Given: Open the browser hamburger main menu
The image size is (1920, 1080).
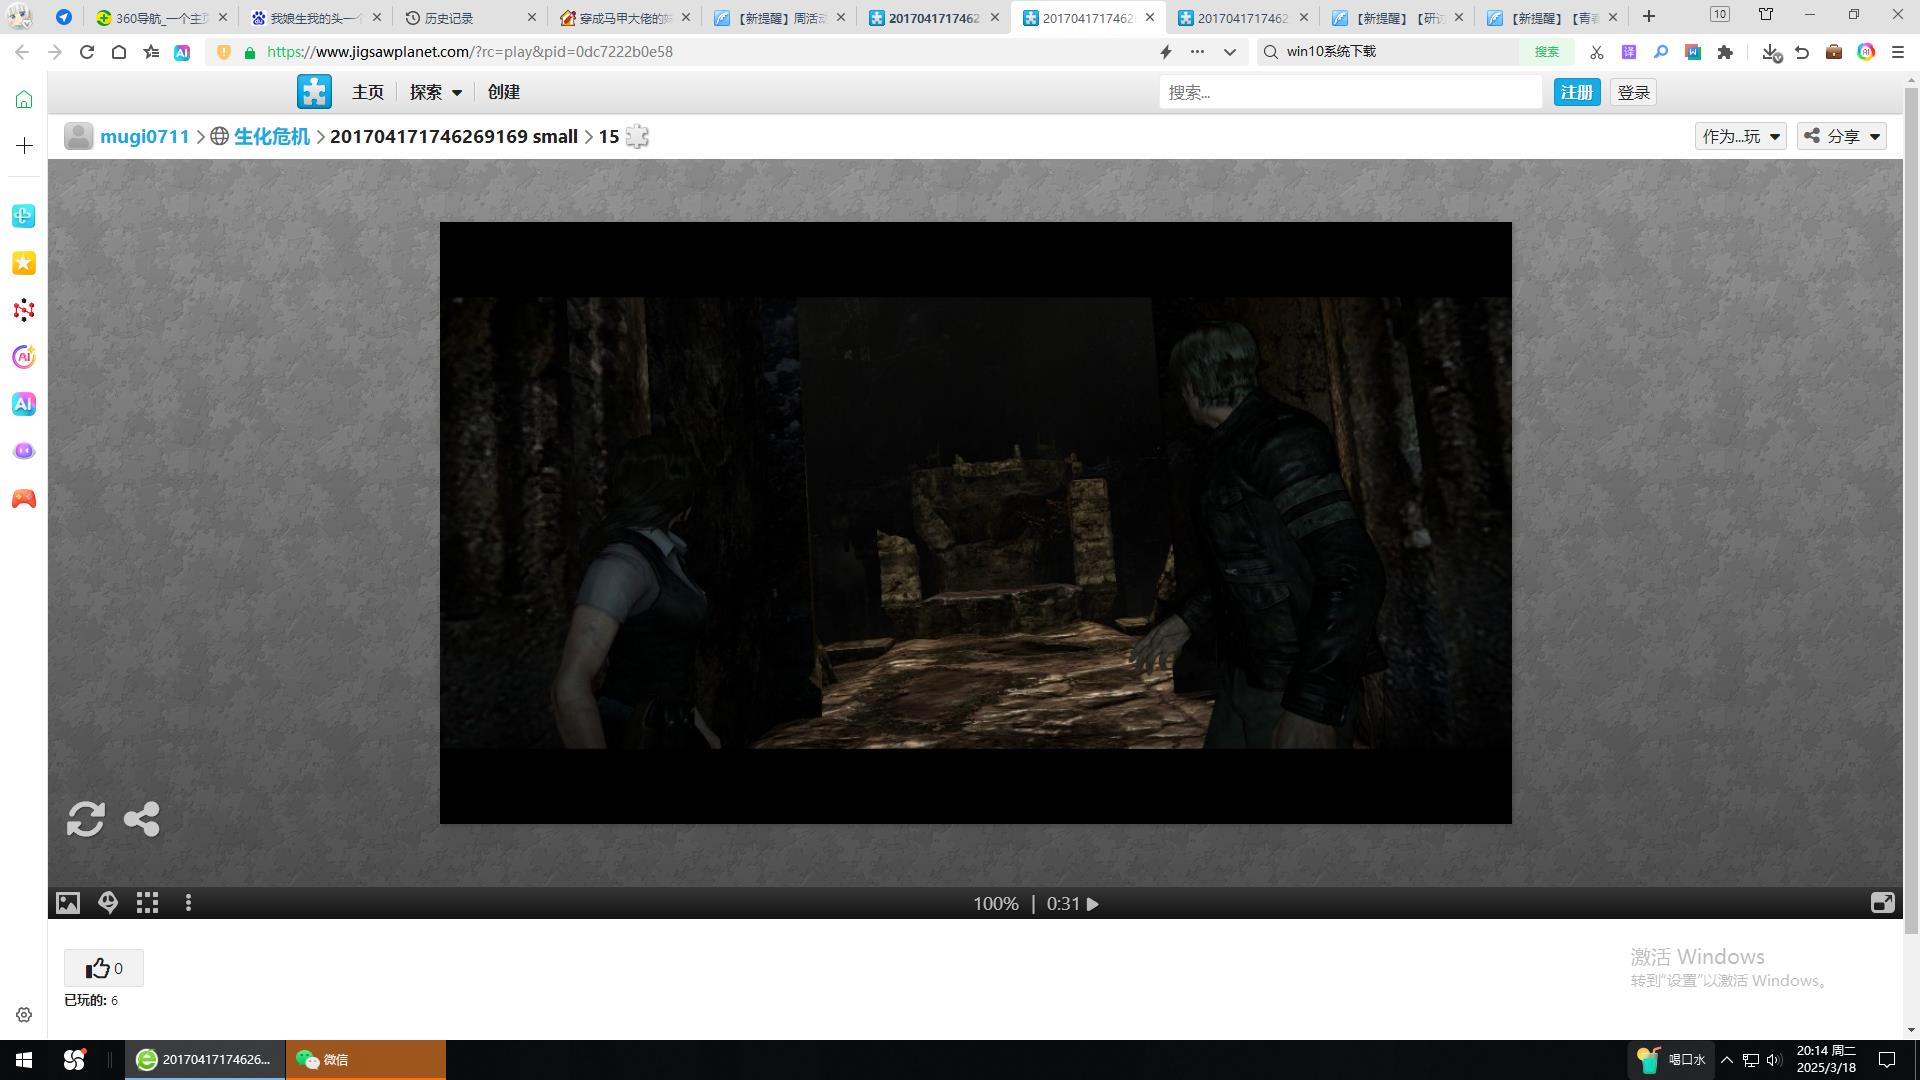Looking at the screenshot, I should coord(1898,52).
